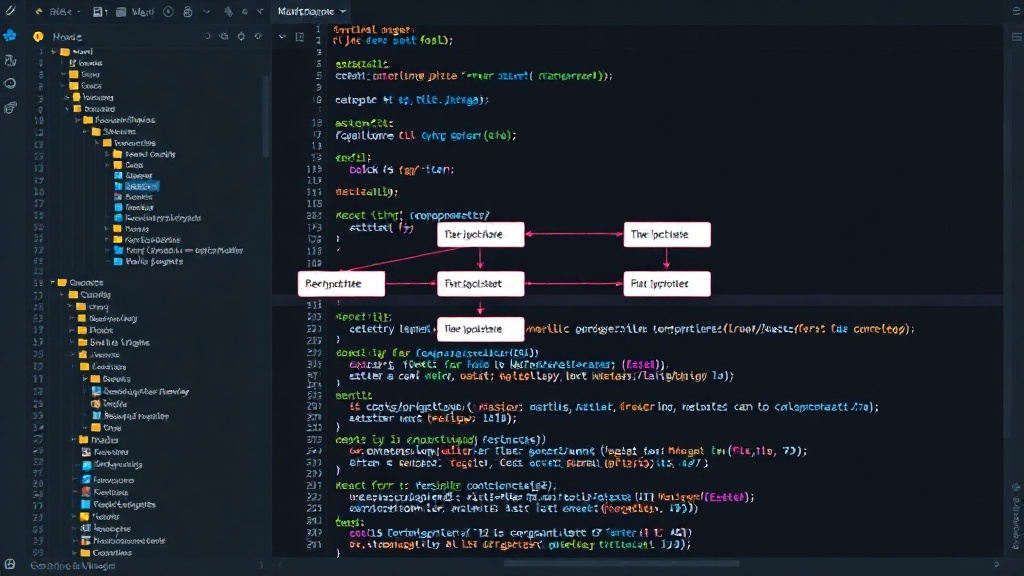
Task: Click the last action icon in the explorer header
Action: coord(258,37)
